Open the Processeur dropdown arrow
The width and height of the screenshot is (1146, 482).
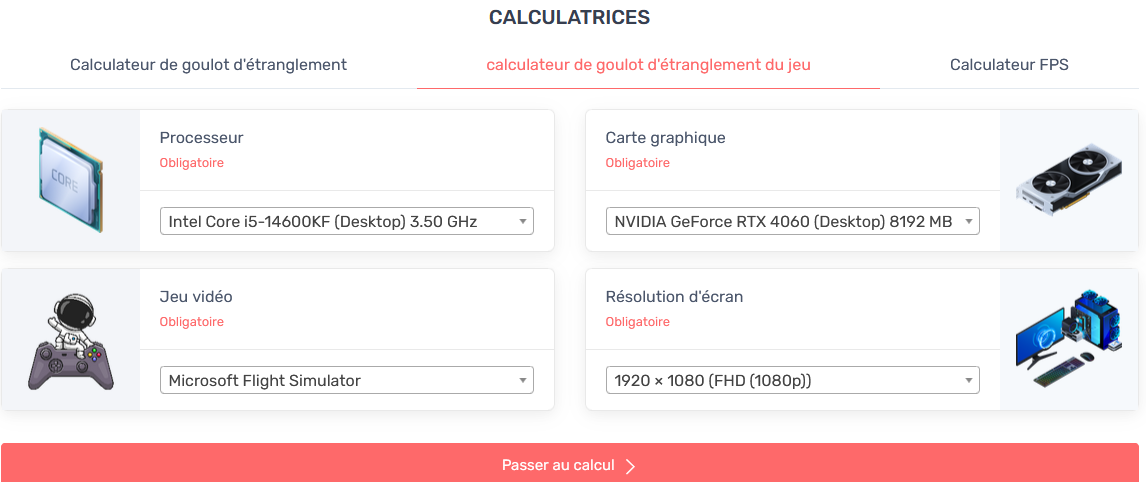[x=523, y=222]
